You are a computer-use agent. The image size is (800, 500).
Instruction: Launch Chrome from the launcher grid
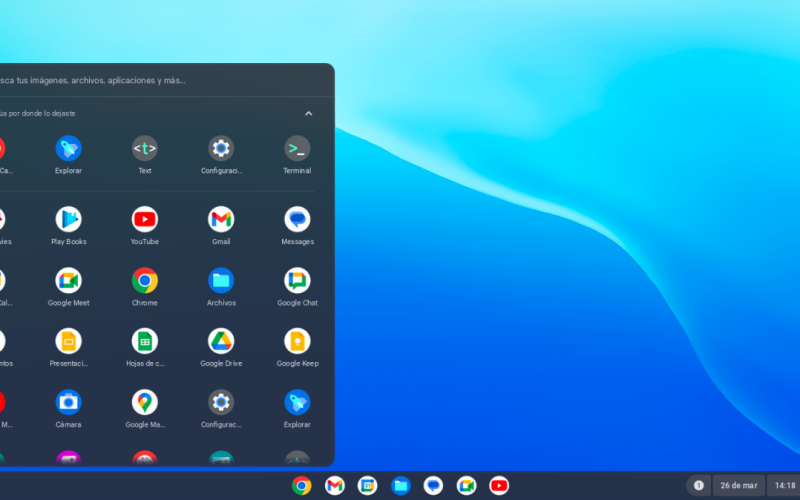pyautogui.click(x=144, y=280)
